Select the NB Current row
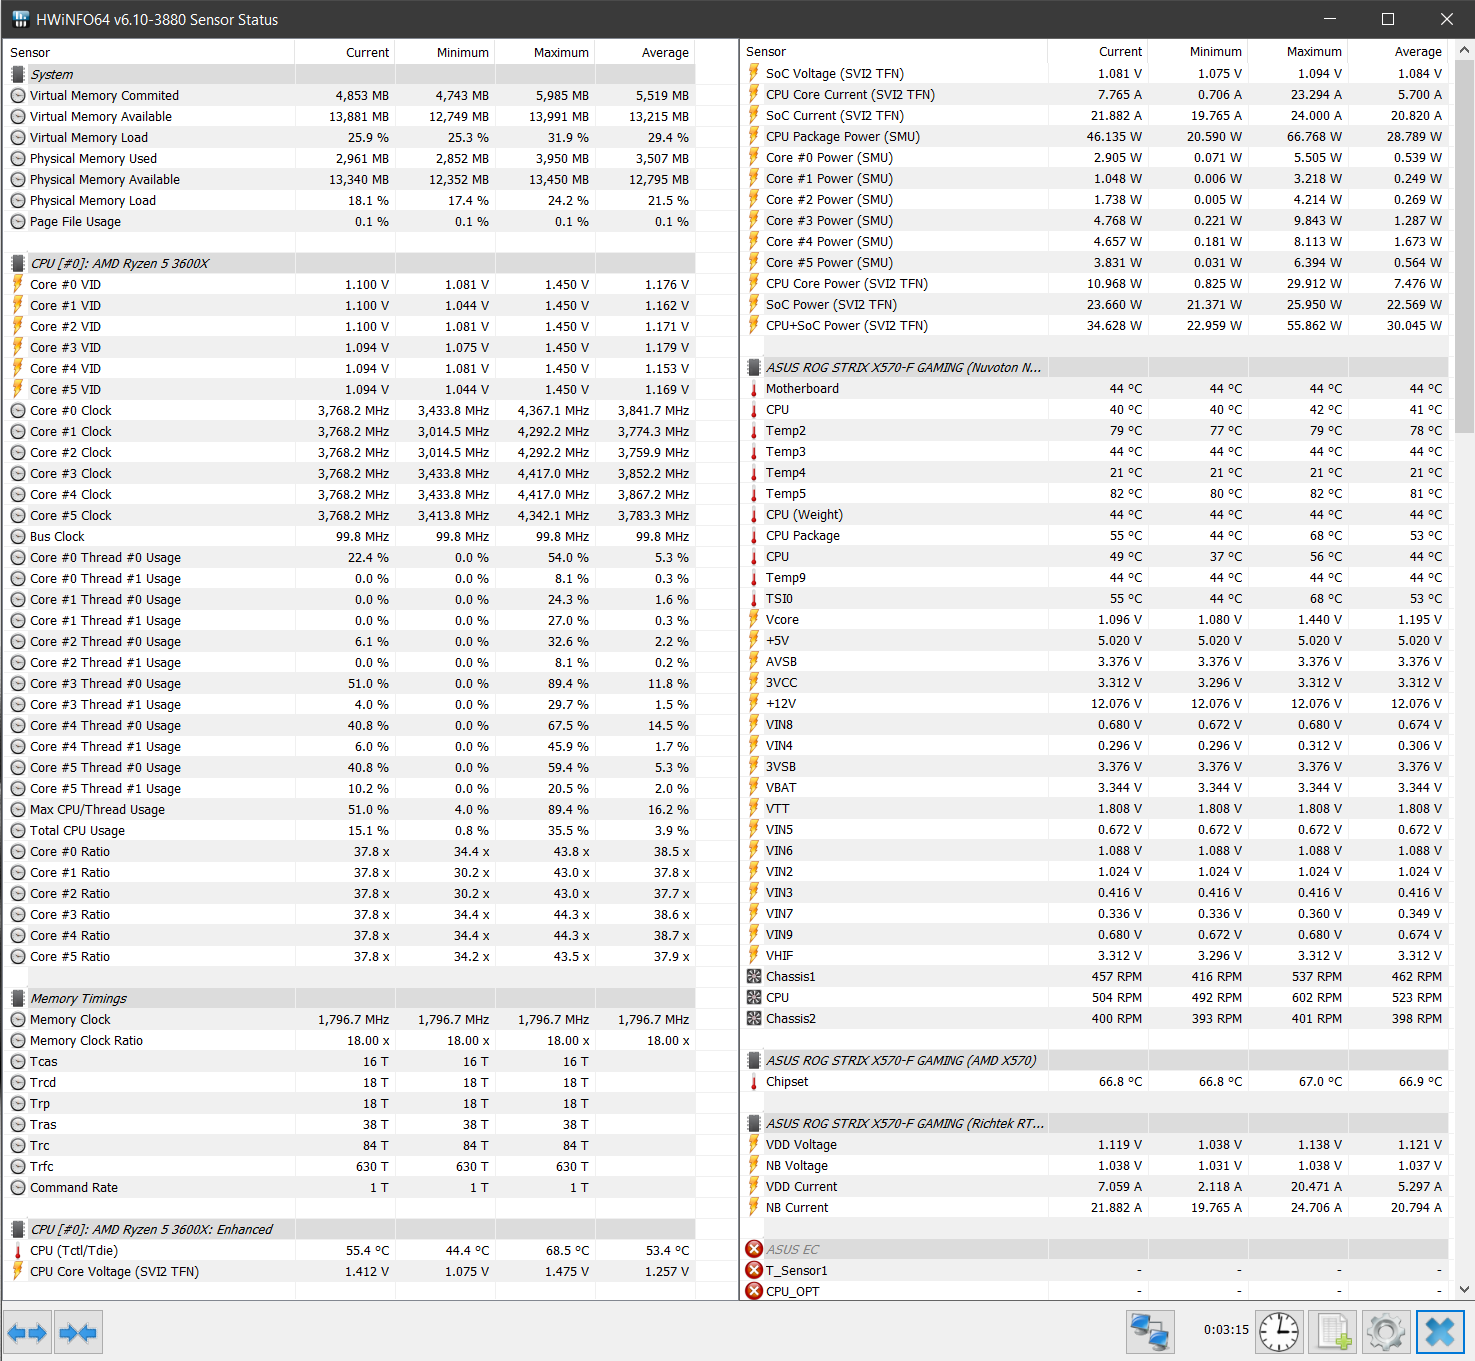1475x1361 pixels. pyautogui.click(x=1095, y=1207)
